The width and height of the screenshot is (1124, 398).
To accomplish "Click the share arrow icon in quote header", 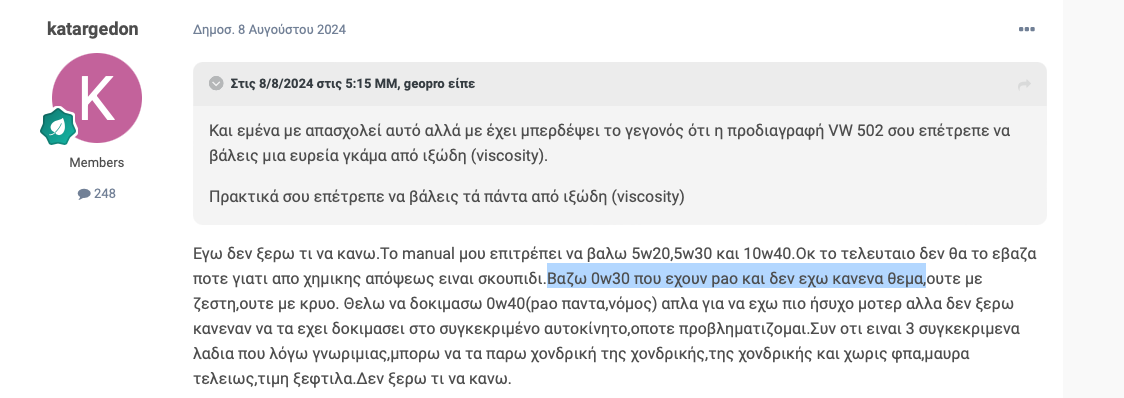I will pos(1024,85).
